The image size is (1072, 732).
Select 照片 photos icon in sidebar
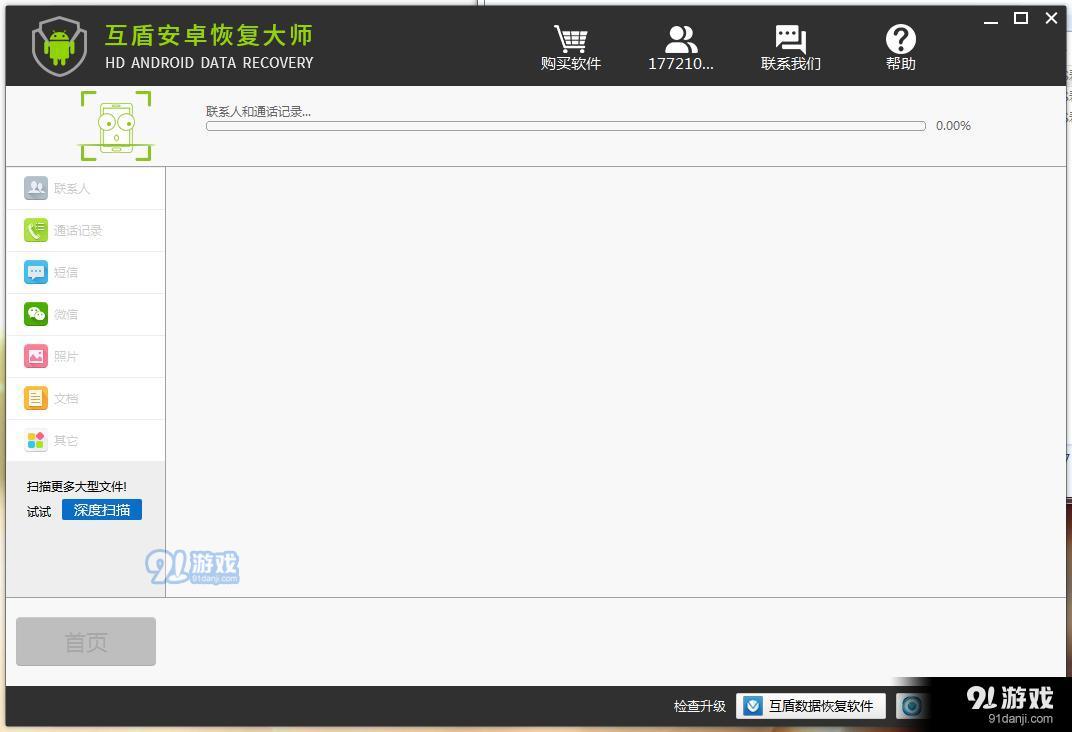(x=36, y=356)
